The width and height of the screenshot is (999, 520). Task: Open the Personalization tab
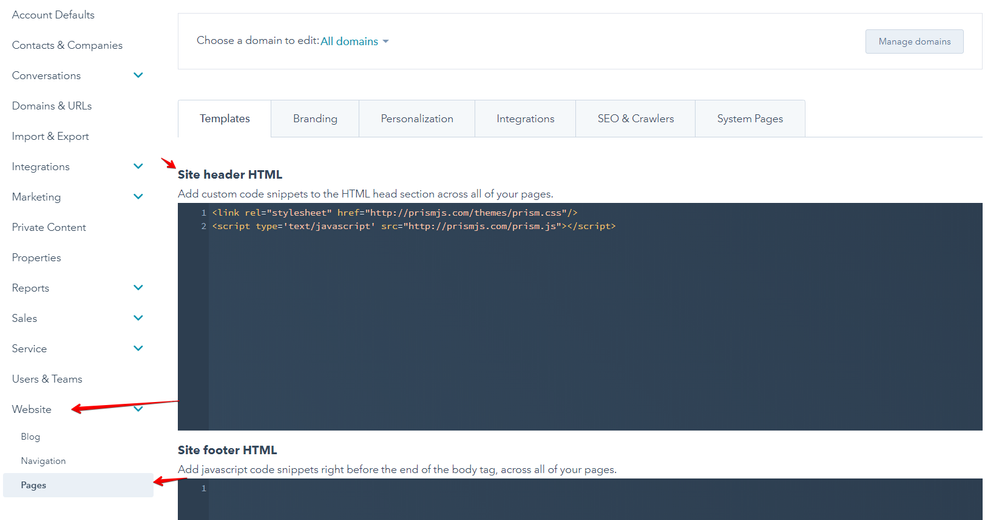tap(417, 119)
